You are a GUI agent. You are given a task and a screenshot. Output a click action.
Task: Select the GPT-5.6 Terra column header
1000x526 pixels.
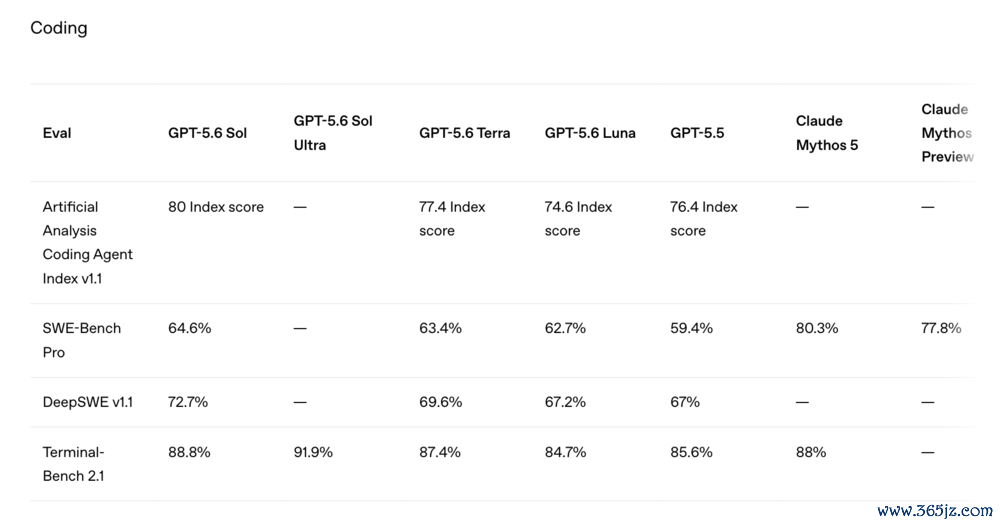464,133
